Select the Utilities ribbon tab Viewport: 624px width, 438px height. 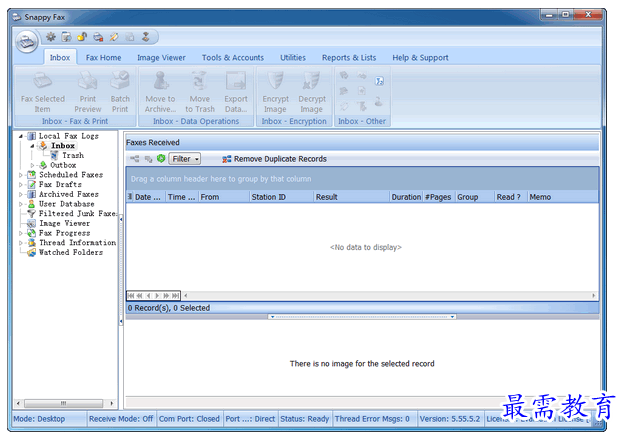pos(293,58)
